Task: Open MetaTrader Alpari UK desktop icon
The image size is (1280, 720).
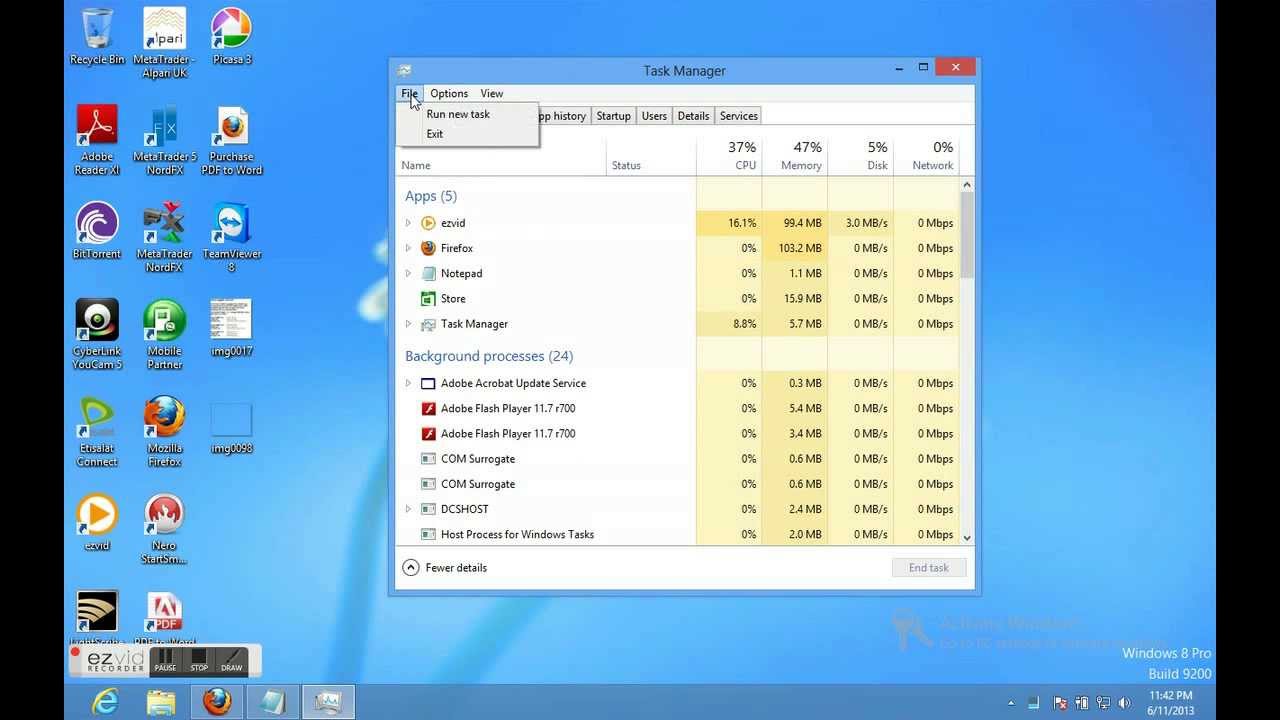Action: tap(165, 43)
